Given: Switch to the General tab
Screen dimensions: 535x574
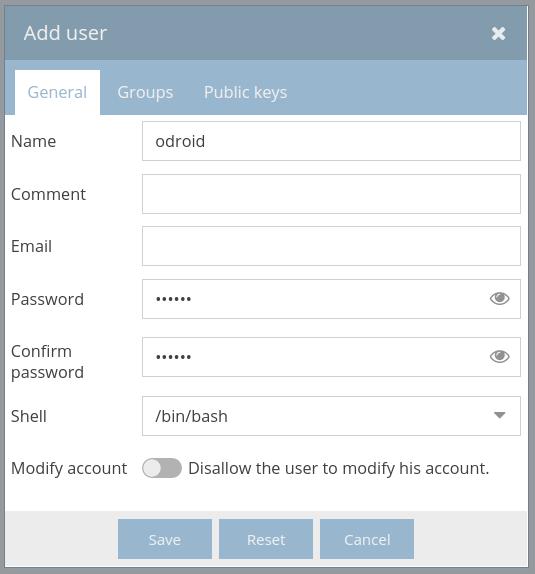Looking at the screenshot, I should pos(57,92).
